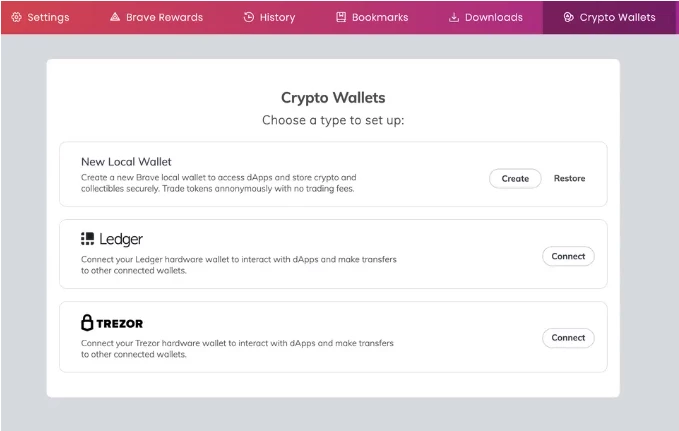The width and height of the screenshot is (679, 431).
Task: Click the Crypto Wallets icon
Action: (x=568, y=17)
